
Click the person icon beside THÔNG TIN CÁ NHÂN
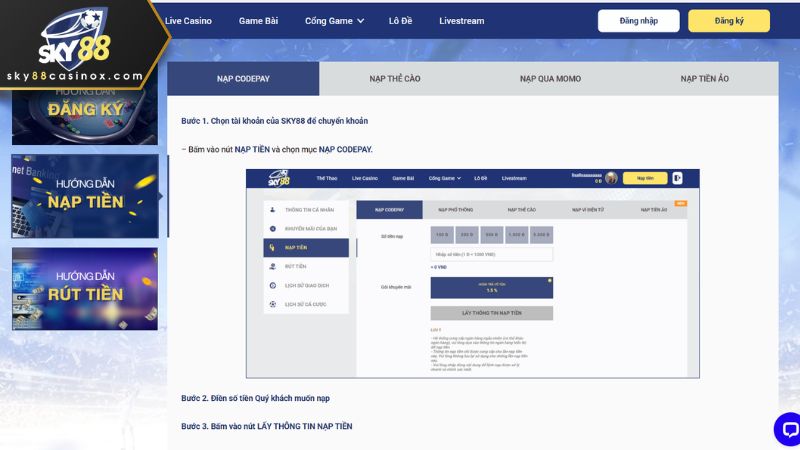272,210
